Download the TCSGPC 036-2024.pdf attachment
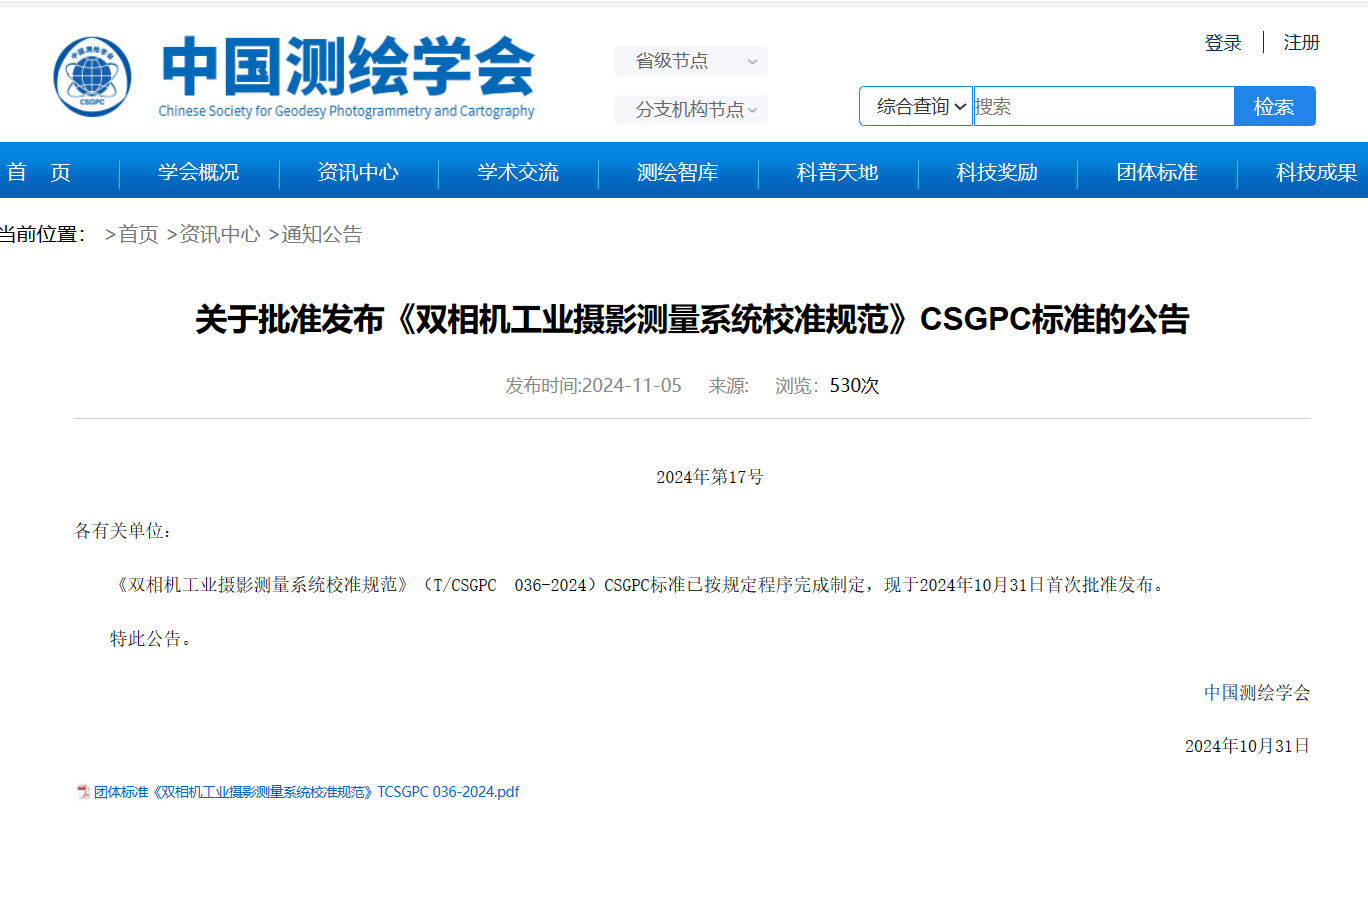This screenshot has height=903, width=1368. point(307,792)
